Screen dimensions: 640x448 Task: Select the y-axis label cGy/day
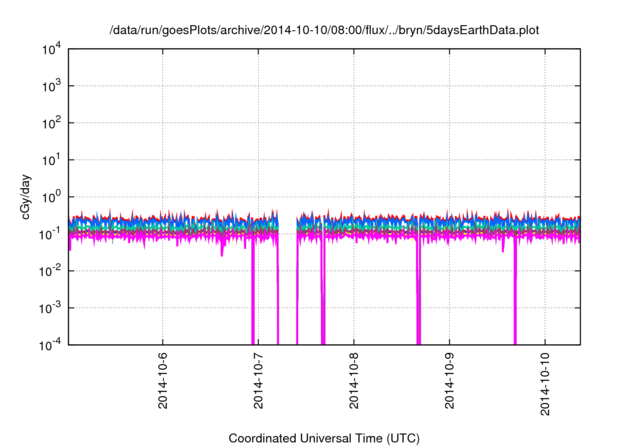[x=25, y=197]
